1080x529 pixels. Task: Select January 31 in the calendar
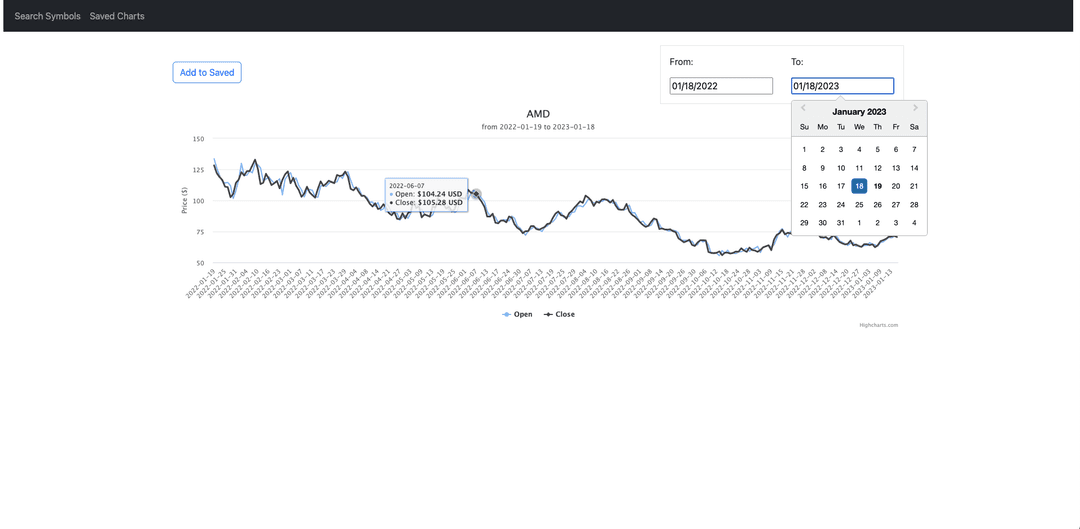tap(841, 223)
